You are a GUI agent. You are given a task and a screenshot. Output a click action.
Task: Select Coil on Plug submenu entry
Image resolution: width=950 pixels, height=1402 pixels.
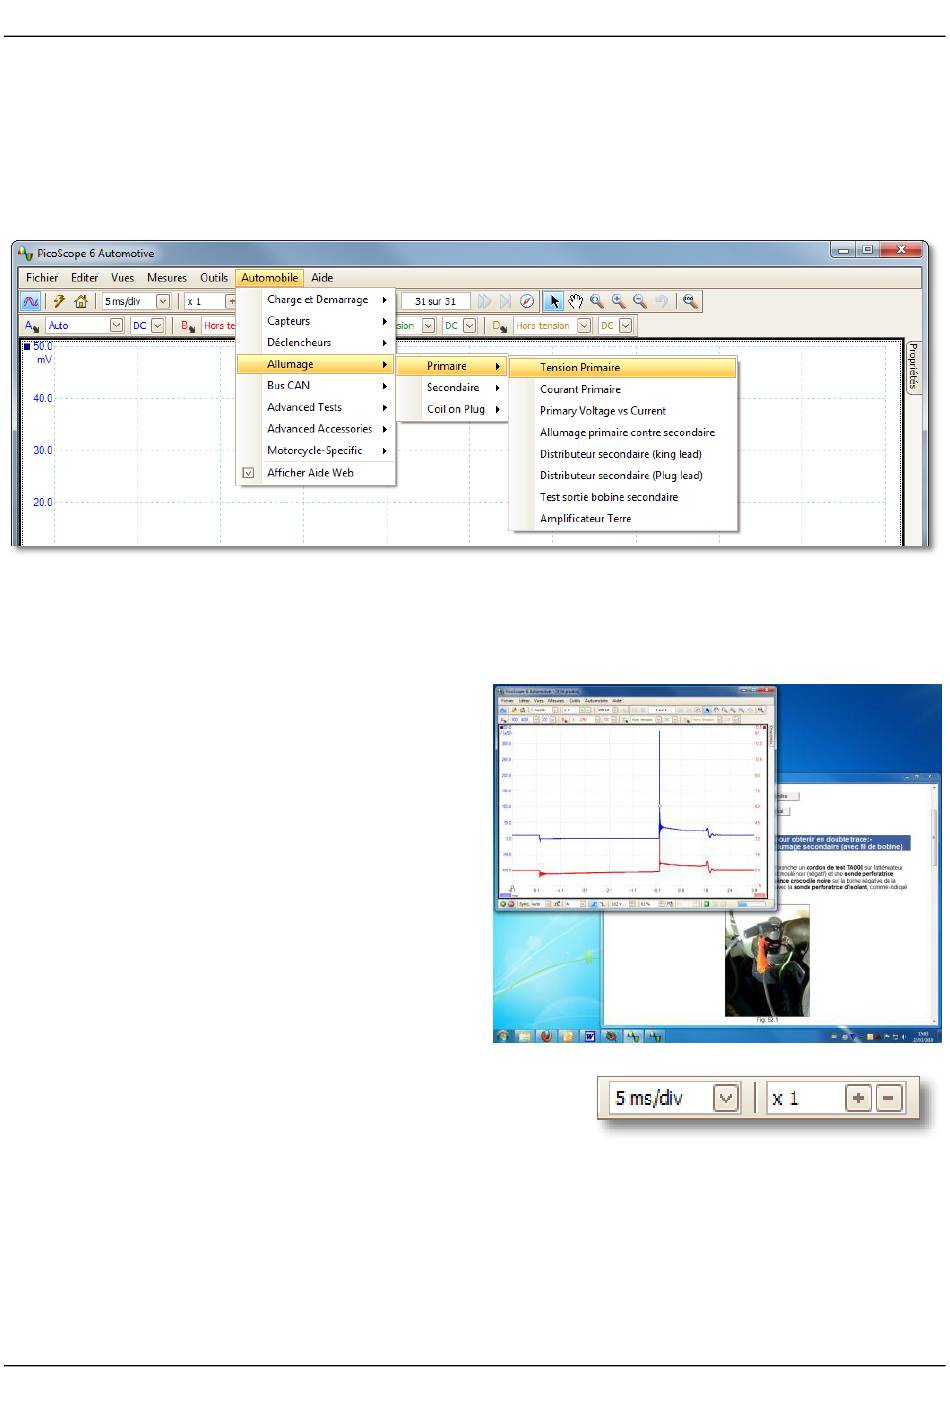452,409
